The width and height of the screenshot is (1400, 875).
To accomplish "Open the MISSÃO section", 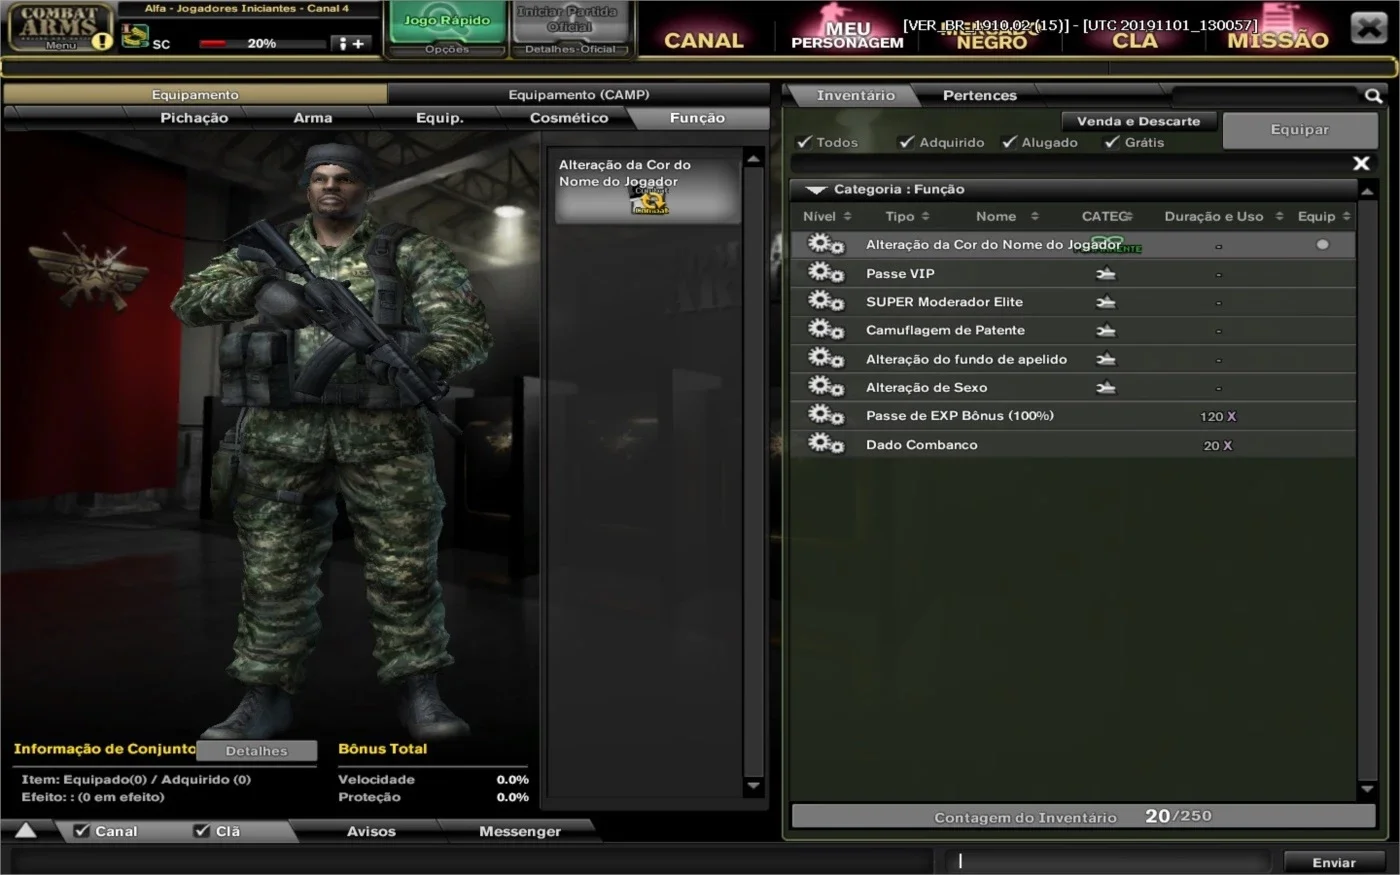I will [x=1277, y=40].
